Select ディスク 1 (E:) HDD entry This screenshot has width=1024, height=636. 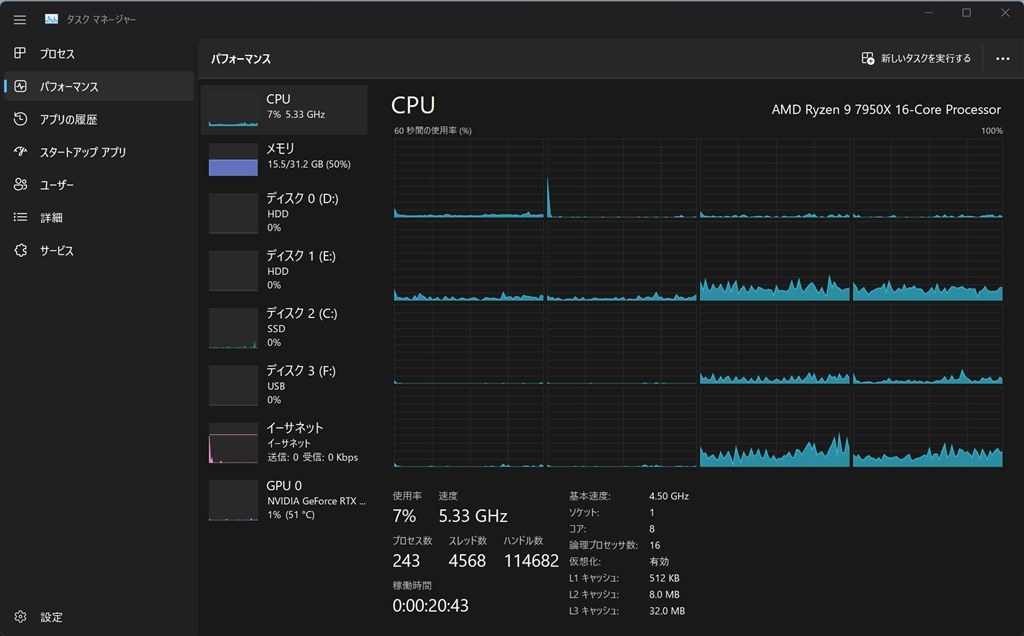click(284, 270)
